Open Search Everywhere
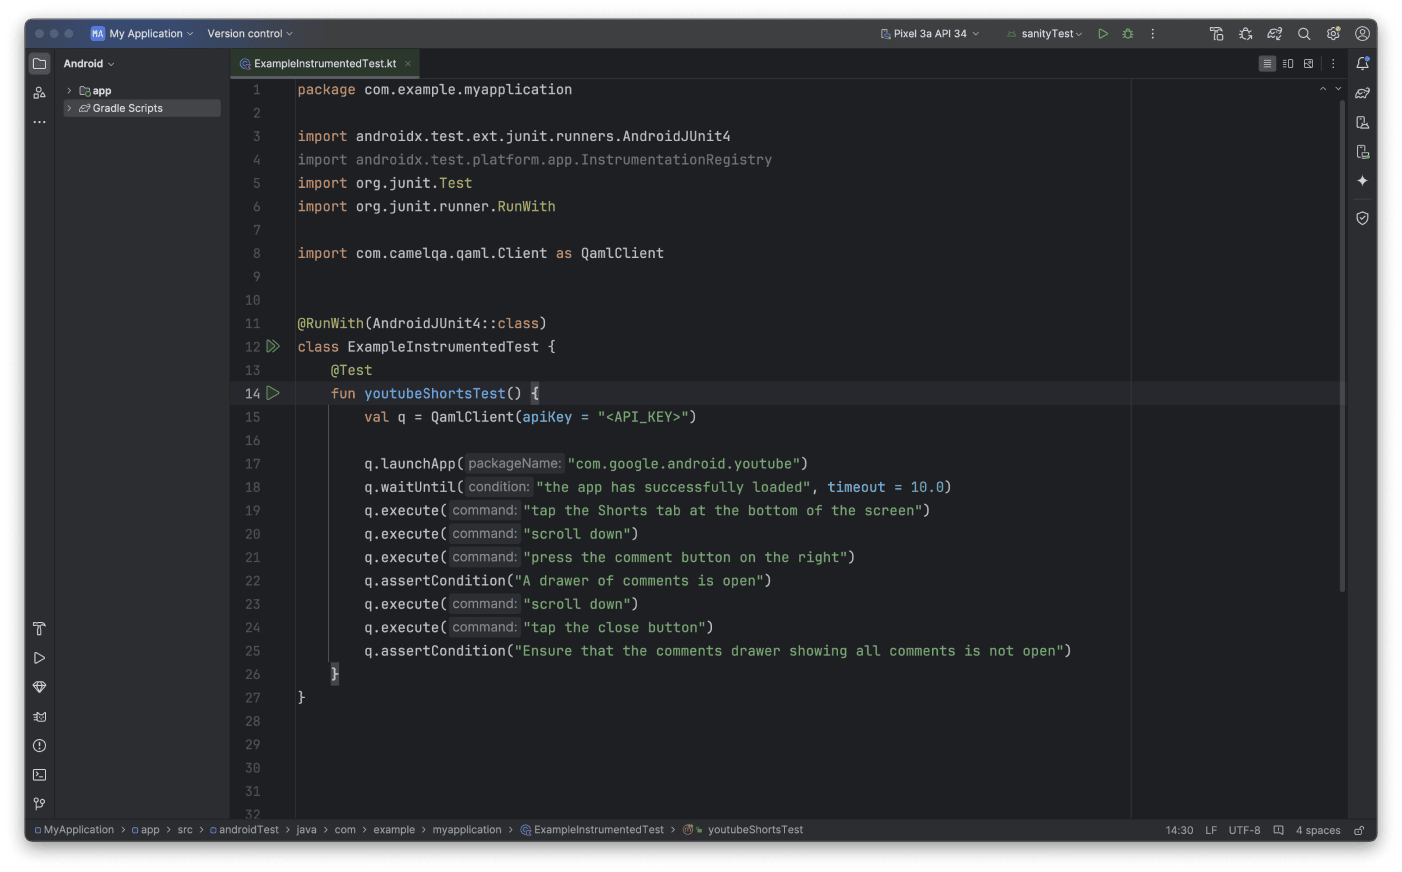Image resolution: width=1402 pixels, height=872 pixels. 1304,33
